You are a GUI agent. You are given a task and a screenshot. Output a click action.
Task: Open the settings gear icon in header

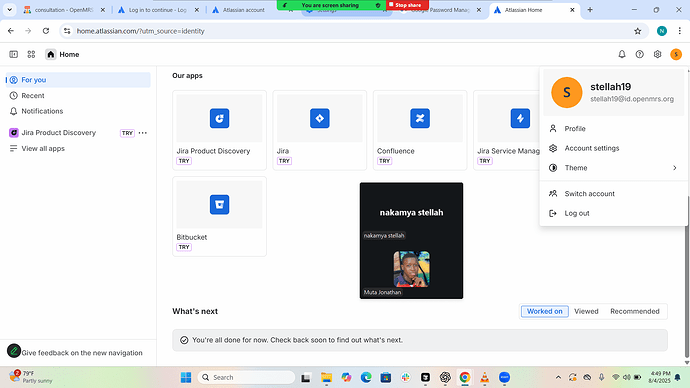click(657, 54)
